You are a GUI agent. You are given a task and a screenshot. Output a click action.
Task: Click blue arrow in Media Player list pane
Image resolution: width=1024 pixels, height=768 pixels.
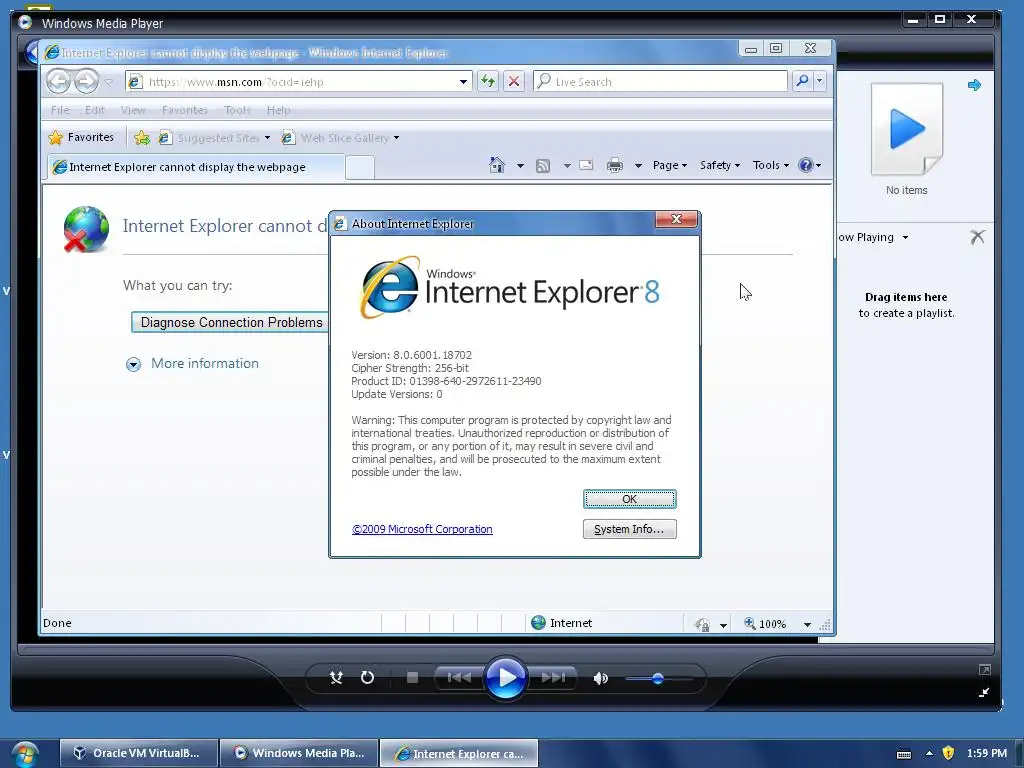(x=974, y=85)
